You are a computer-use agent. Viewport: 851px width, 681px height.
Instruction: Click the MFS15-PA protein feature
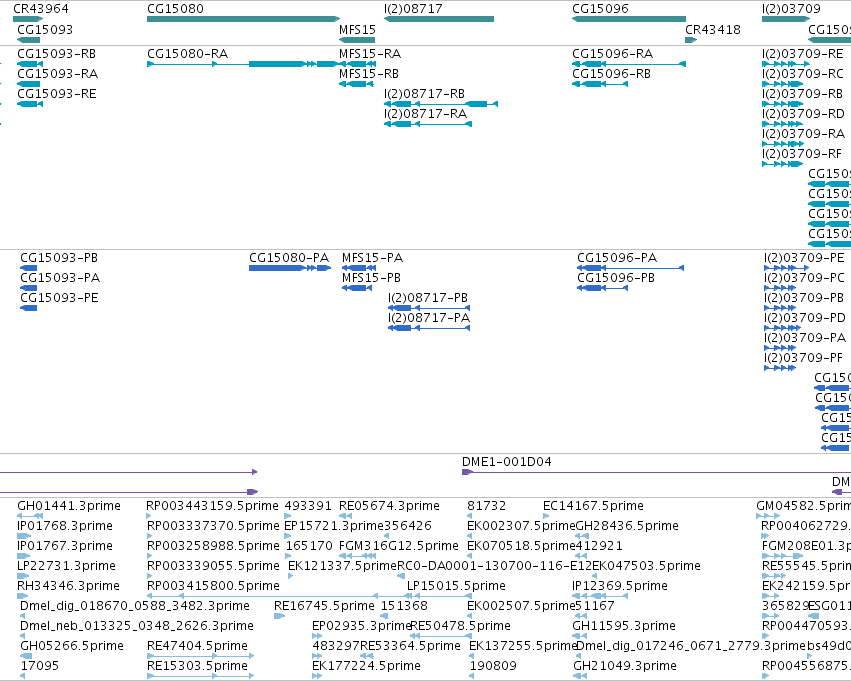coord(358,268)
